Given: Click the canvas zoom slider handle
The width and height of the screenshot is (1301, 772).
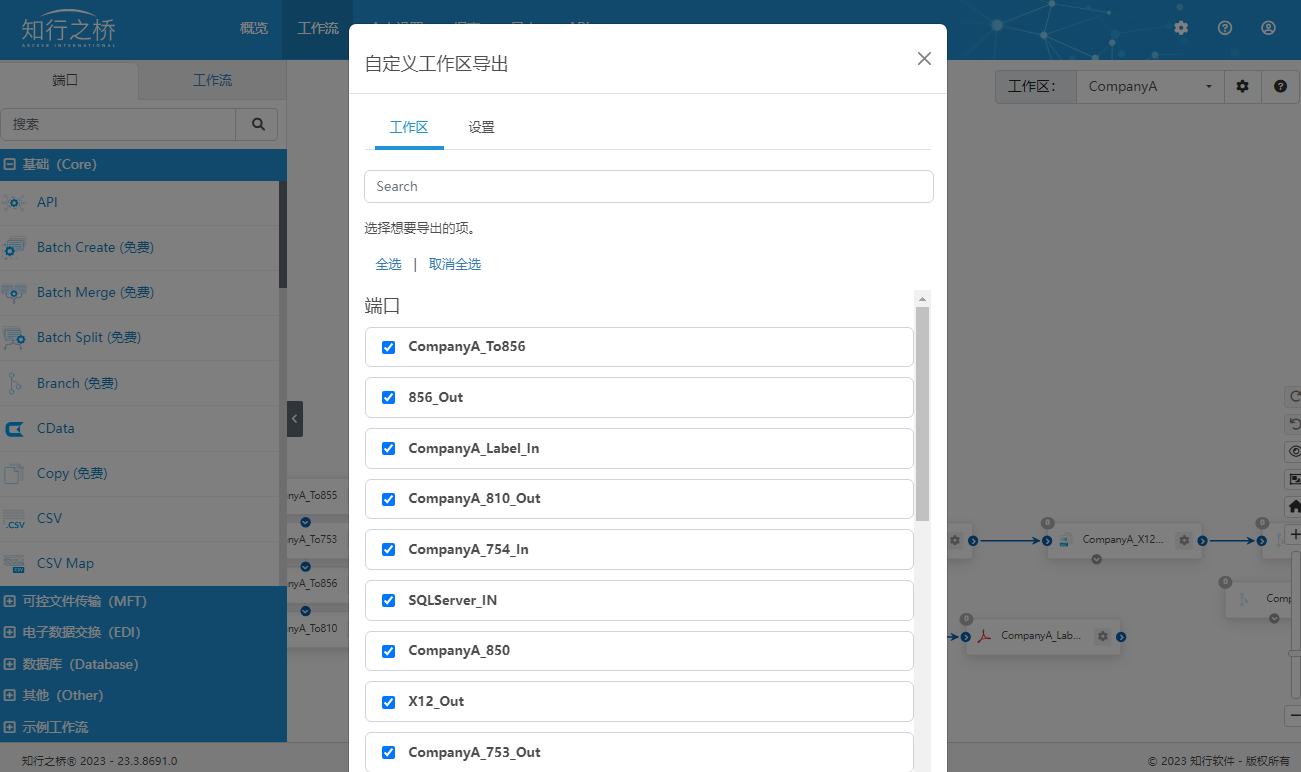Looking at the screenshot, I should 1294,653.
